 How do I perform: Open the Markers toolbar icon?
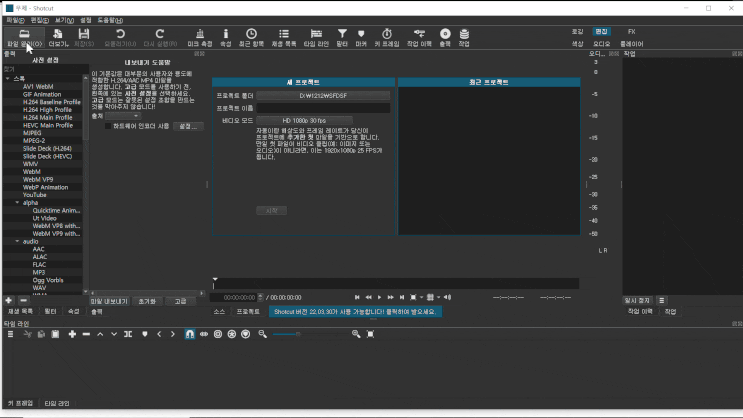(361, 37)
